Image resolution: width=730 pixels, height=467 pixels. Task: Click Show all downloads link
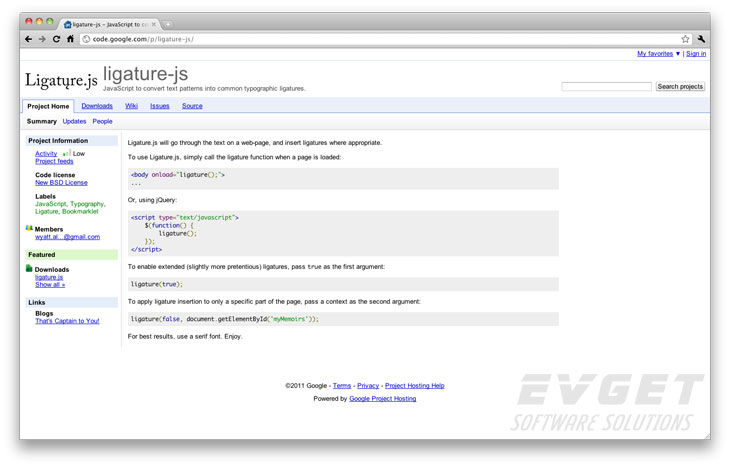coord(50,284)
